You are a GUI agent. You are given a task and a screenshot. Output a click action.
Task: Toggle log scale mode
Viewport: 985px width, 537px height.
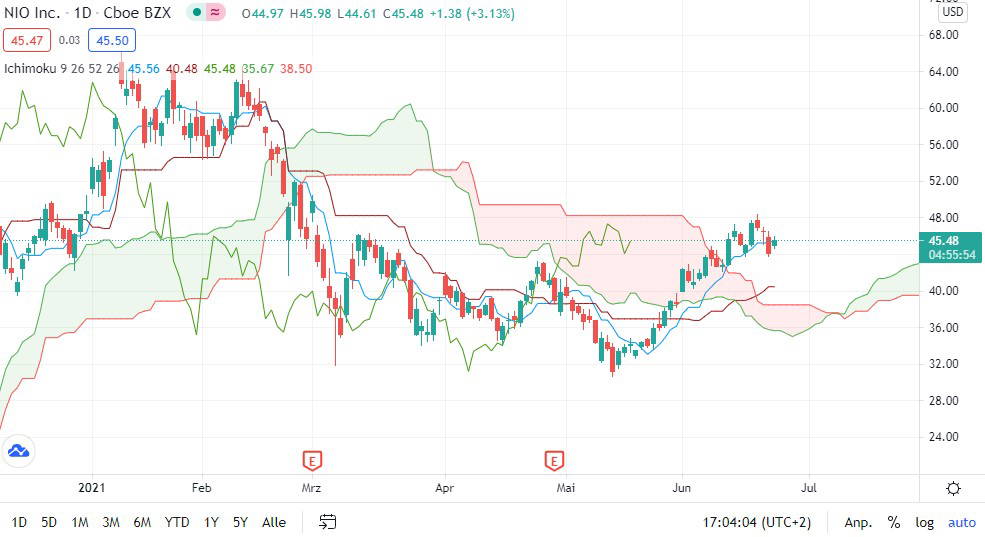tap(924, 522)
